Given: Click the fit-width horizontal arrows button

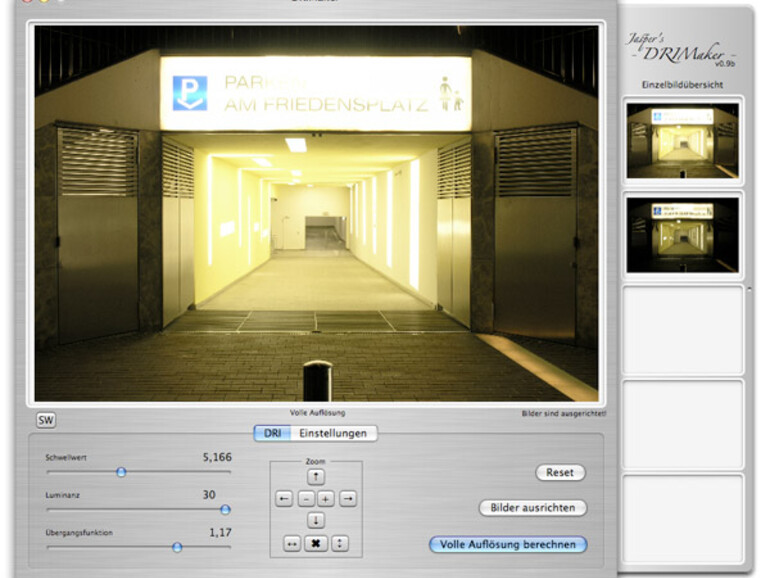Looking at the screenshot, I should pyautogui.click(x=291, y=543).
